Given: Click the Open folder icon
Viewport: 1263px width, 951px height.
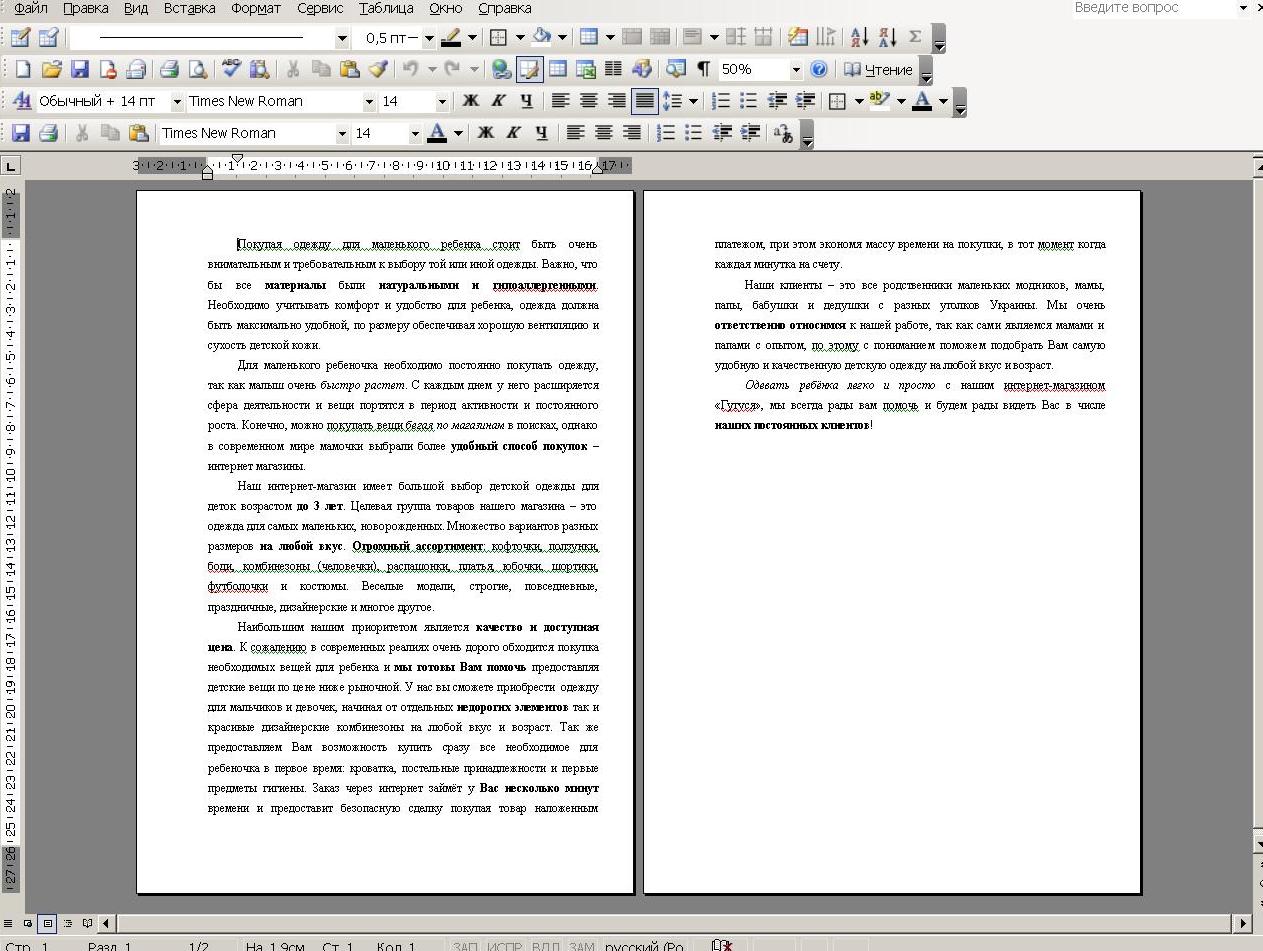Looking at the screenshot, I should point(51,69).
